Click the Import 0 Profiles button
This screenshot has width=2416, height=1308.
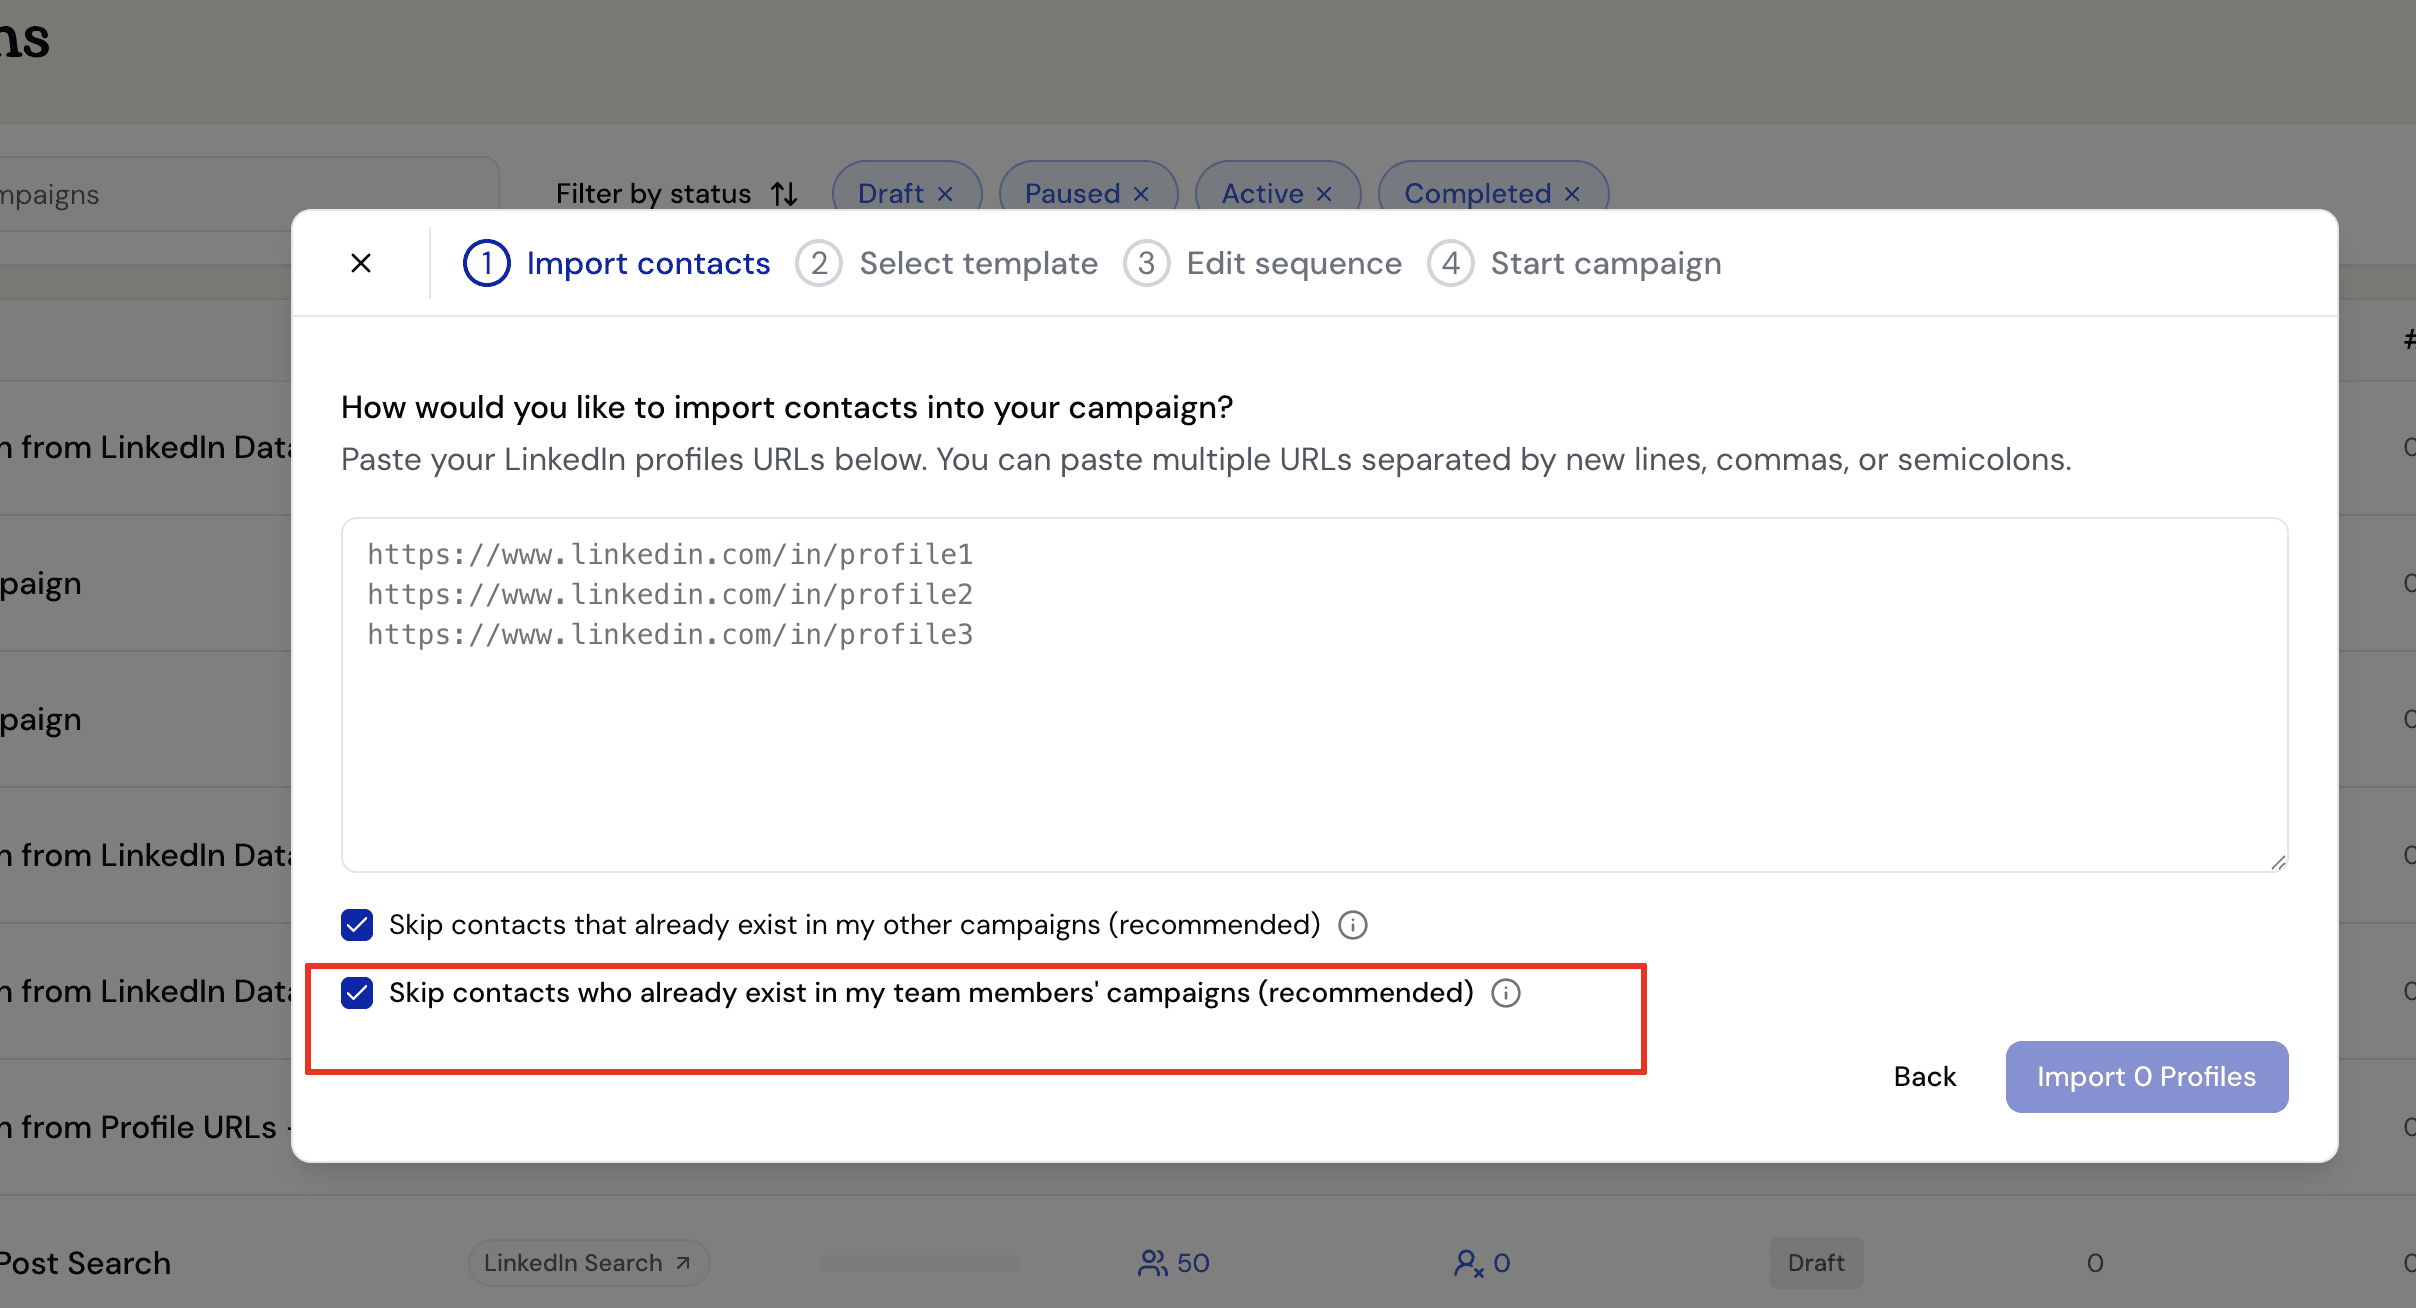[x=2145, y=1076]
